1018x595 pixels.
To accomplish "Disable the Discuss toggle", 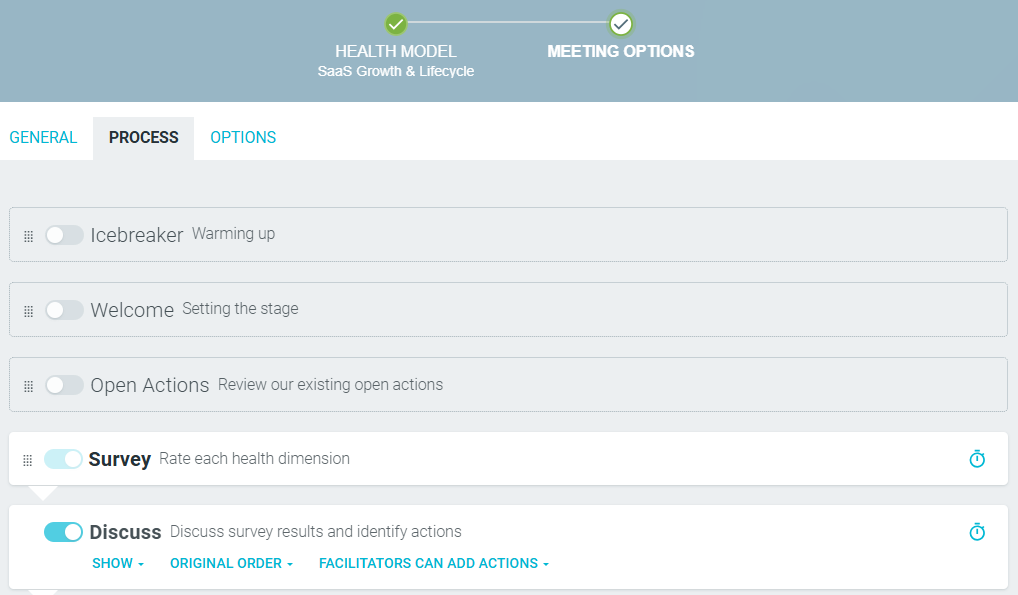I will click(x=63, y=532).
